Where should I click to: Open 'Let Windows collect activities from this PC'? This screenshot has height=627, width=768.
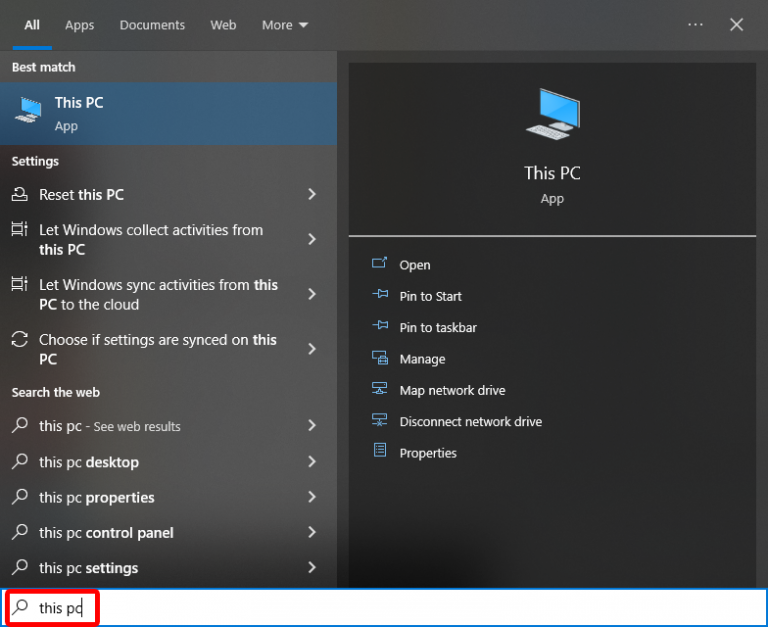pyautogui.click(x=168, y=240)
